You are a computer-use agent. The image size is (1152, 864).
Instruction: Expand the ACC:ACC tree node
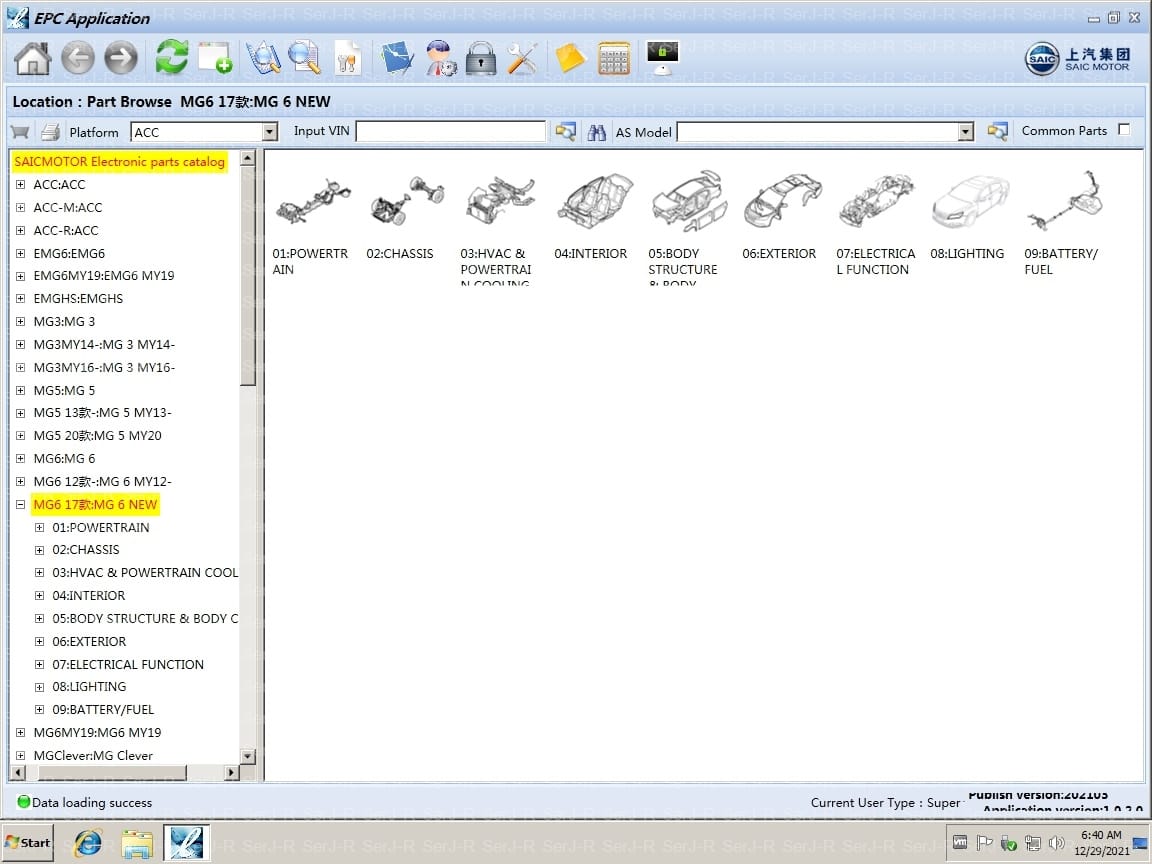21,184
